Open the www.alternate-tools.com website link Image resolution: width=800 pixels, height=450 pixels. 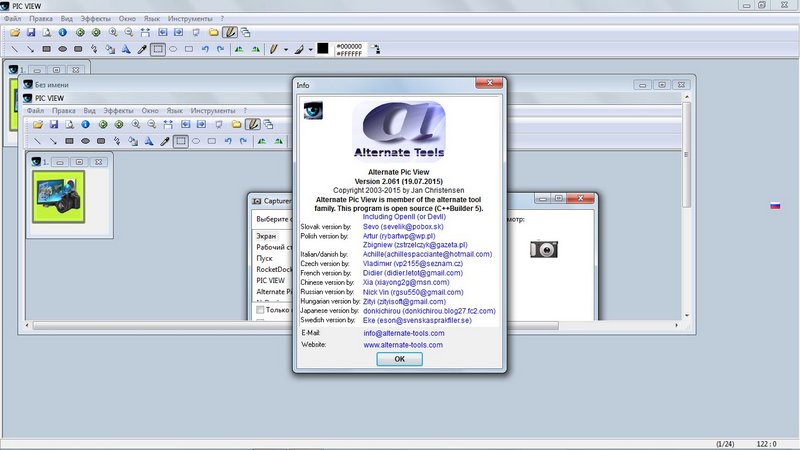tap(403, 345)
